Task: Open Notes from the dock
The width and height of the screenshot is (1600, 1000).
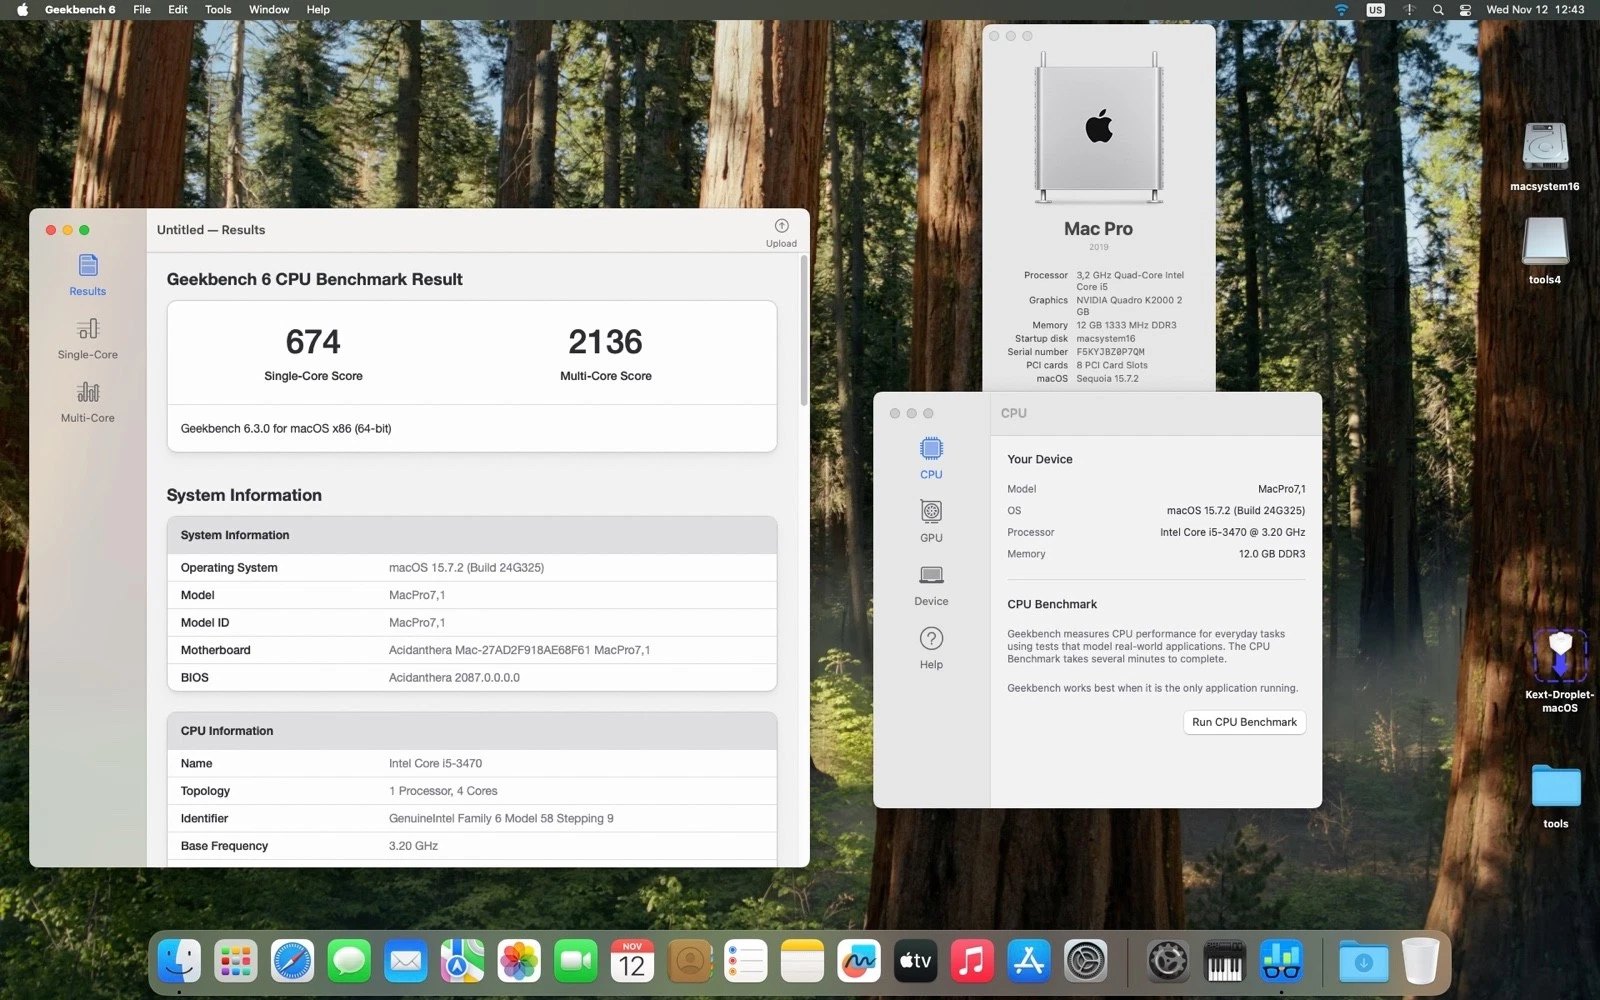Action: tap(802, 962)
